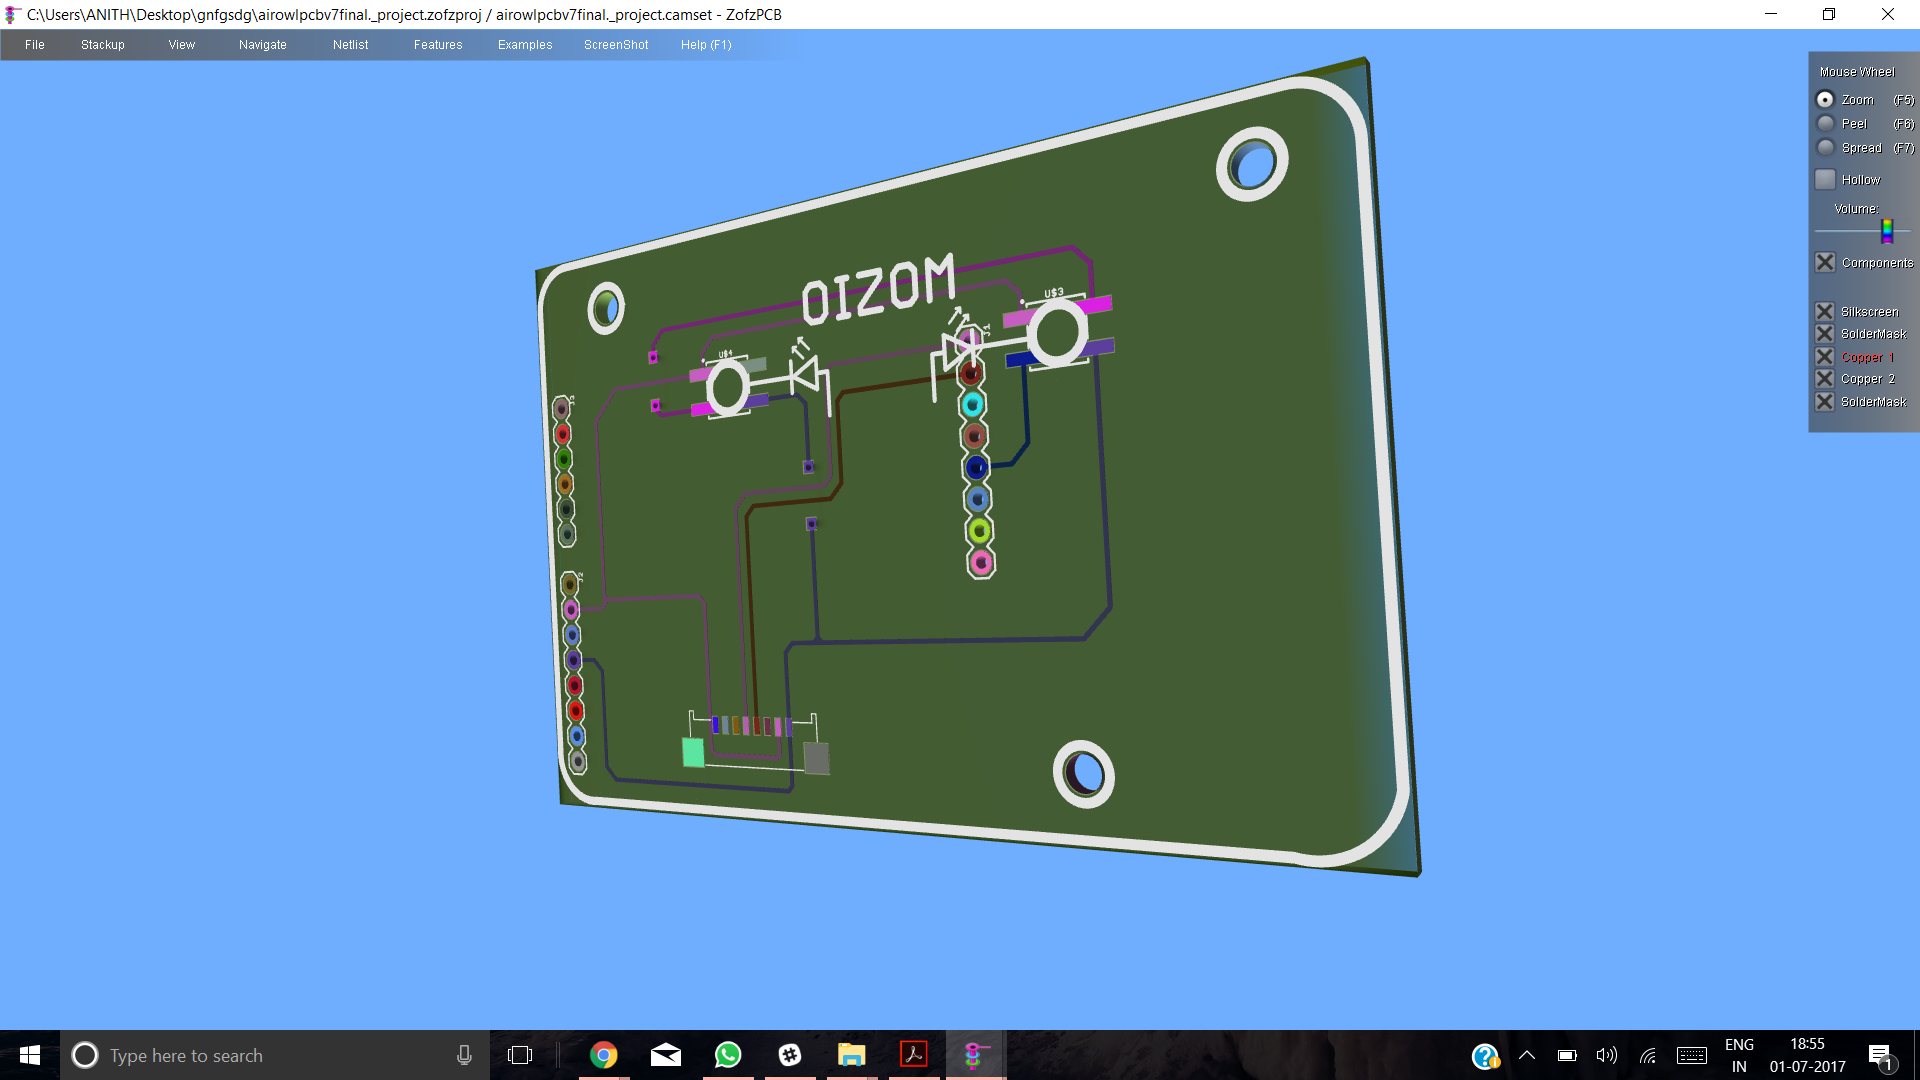Screen dimensions: 1920x1080
Task: Enable the Hollow checkbox
Action: click(x=1826, y=180)
